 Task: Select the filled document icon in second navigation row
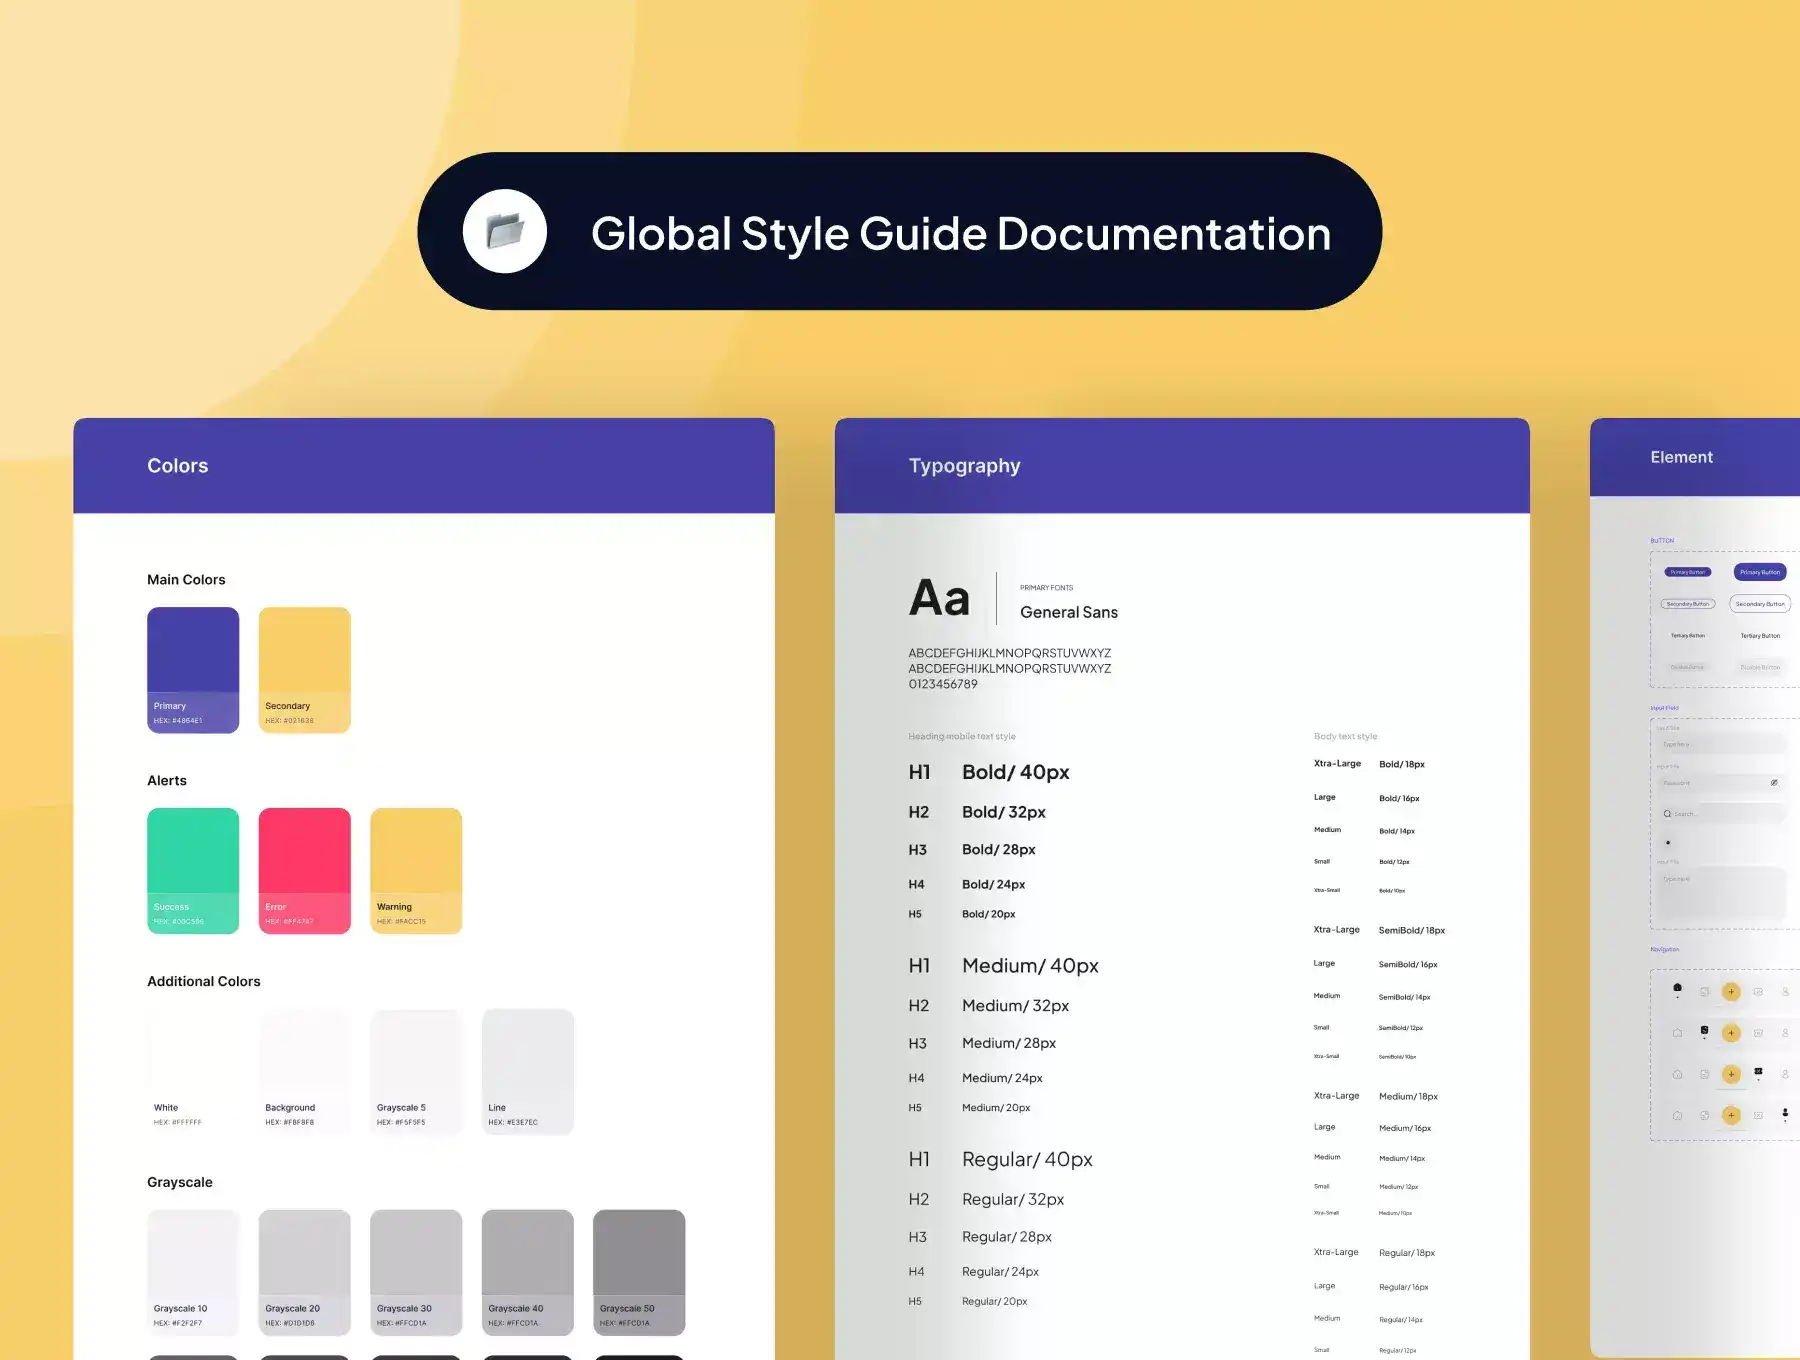click(1704, 1031)
